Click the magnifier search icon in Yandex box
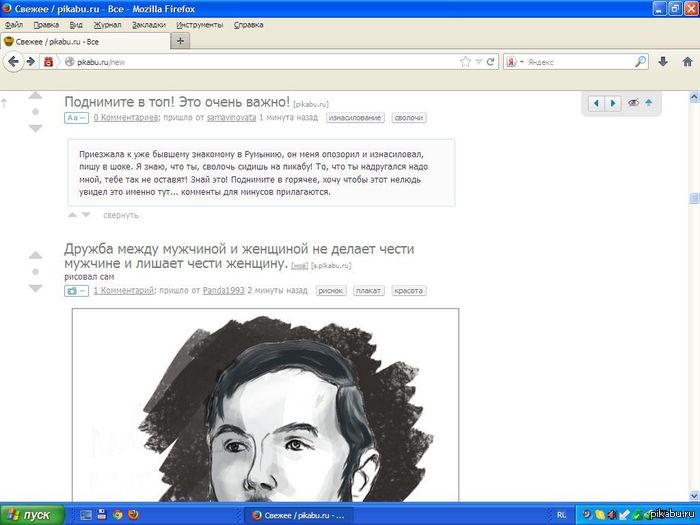The height and width of the screenshot is (525, 700). click(x=641, y=62)
